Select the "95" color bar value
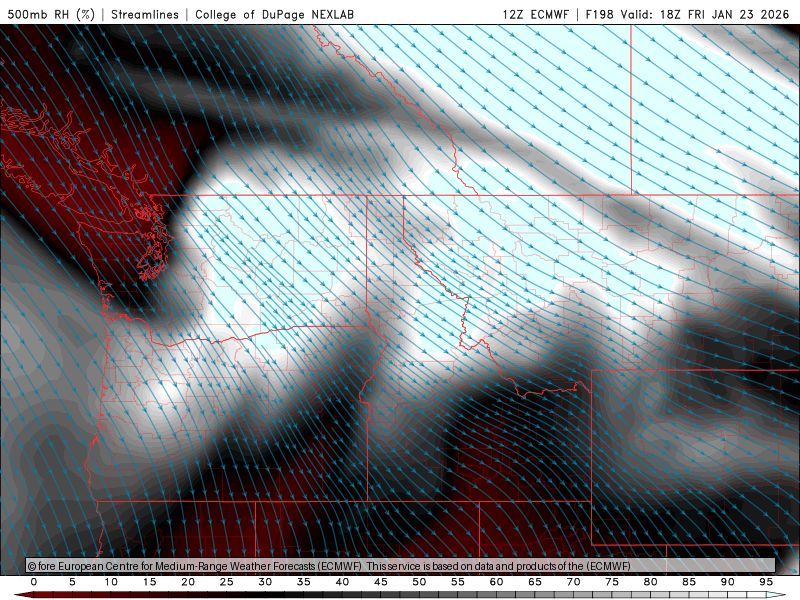The width and height of the screenshot is (800, 600). click(766, 582)
